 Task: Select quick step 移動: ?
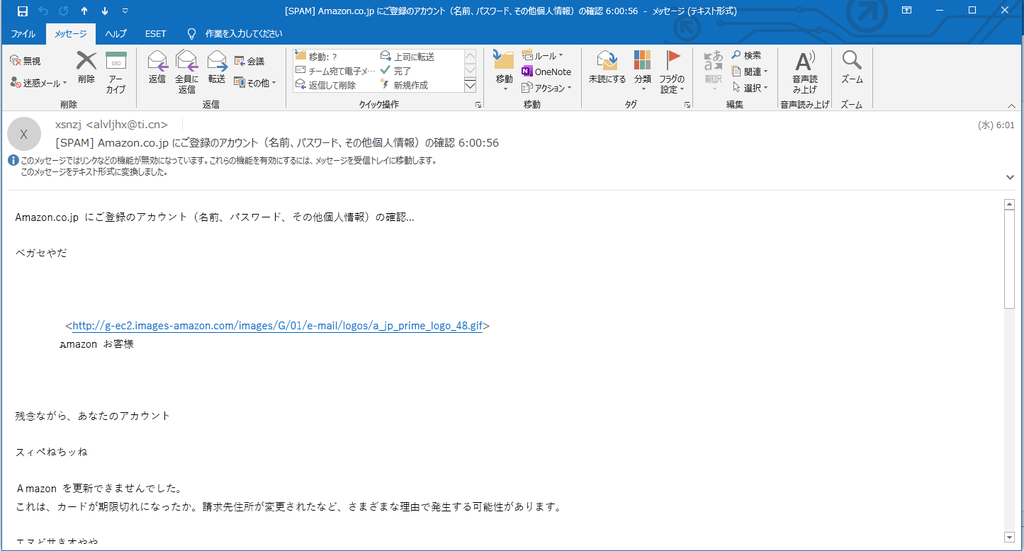pos(335,57)
